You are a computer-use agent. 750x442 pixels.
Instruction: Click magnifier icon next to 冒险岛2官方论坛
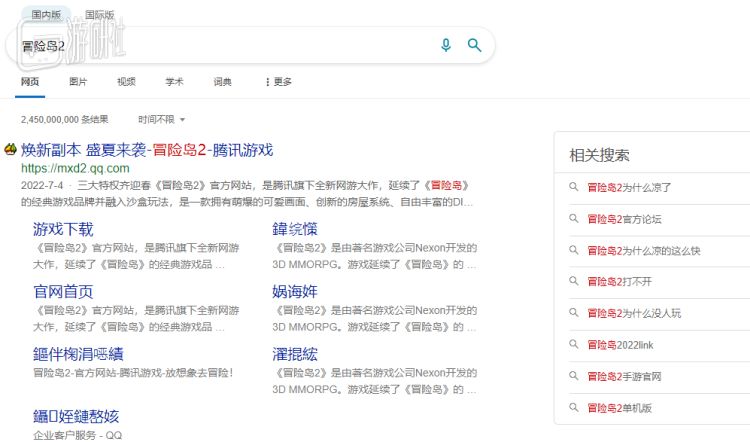pos(573,219)
